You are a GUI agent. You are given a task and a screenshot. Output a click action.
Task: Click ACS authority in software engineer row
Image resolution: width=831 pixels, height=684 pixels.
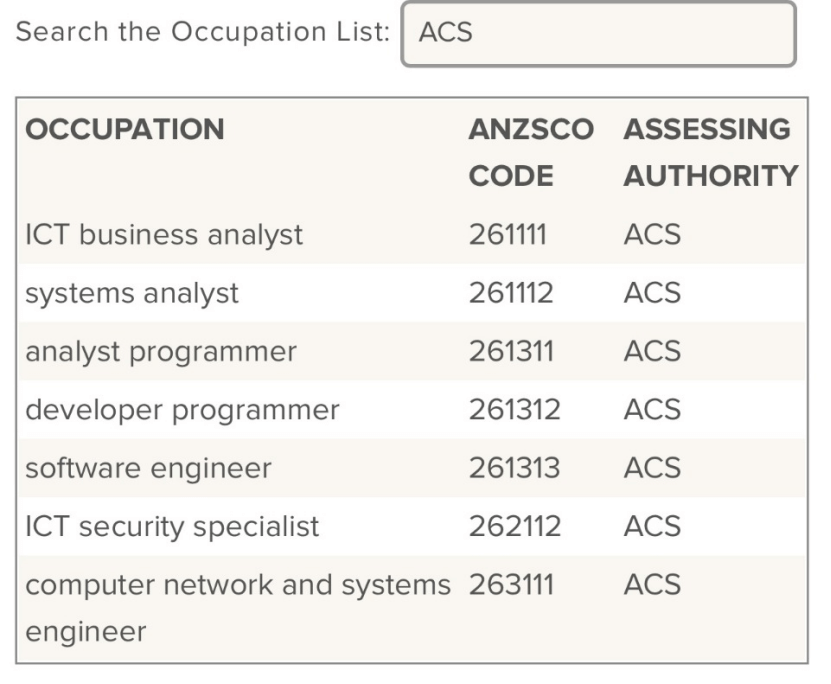point(652,467)
